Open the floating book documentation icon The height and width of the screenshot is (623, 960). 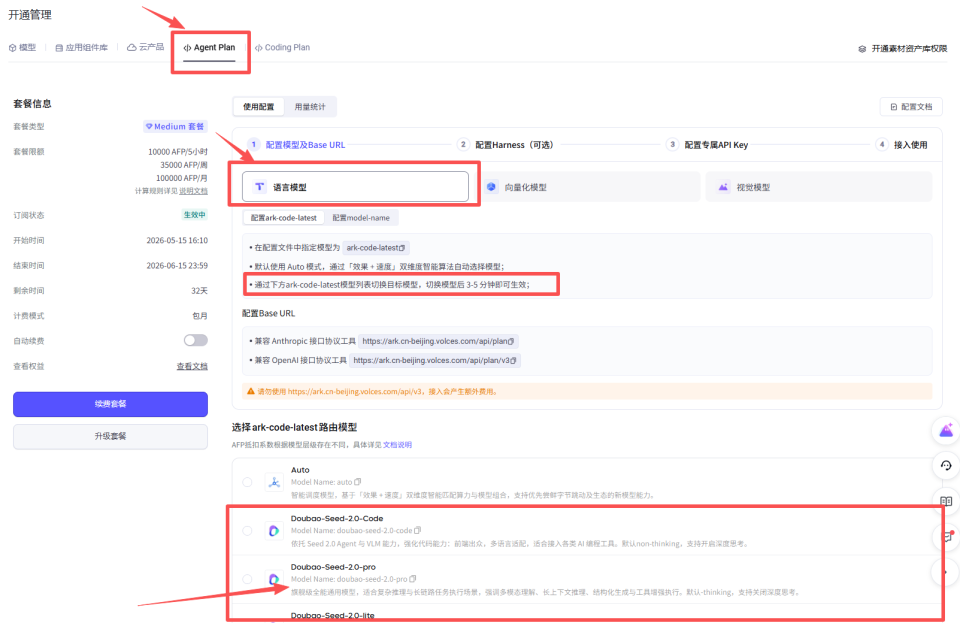click(x=946, y=501)
